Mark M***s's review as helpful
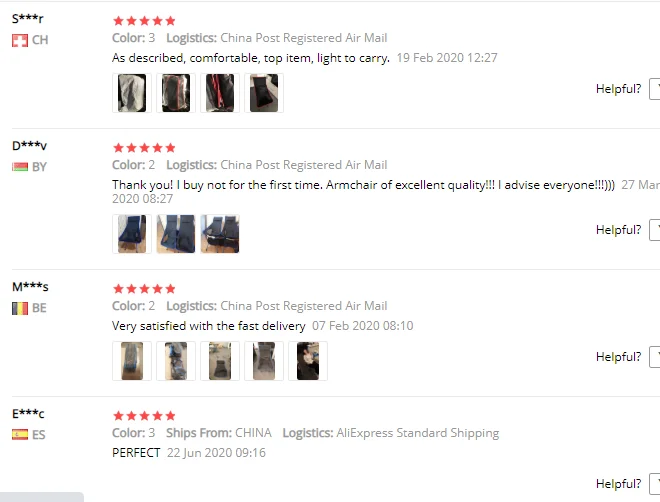Screen dimensions: 660x502 point(655,357)
